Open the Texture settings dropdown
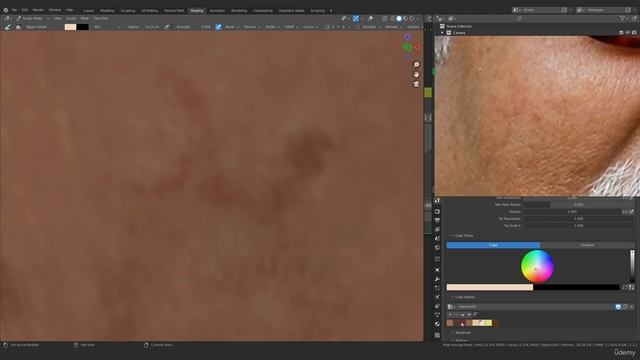The image size is (640, 360). 251,27
